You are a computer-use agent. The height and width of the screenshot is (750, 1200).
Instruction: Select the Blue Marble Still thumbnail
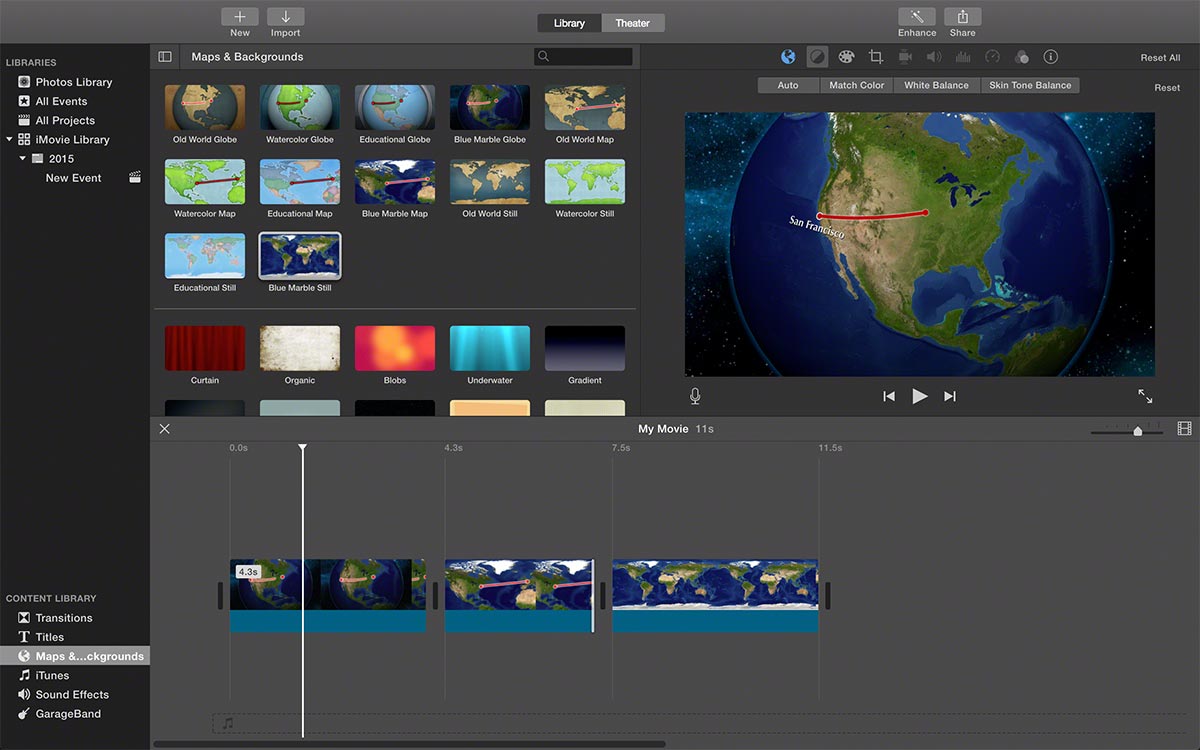(300, 256)
